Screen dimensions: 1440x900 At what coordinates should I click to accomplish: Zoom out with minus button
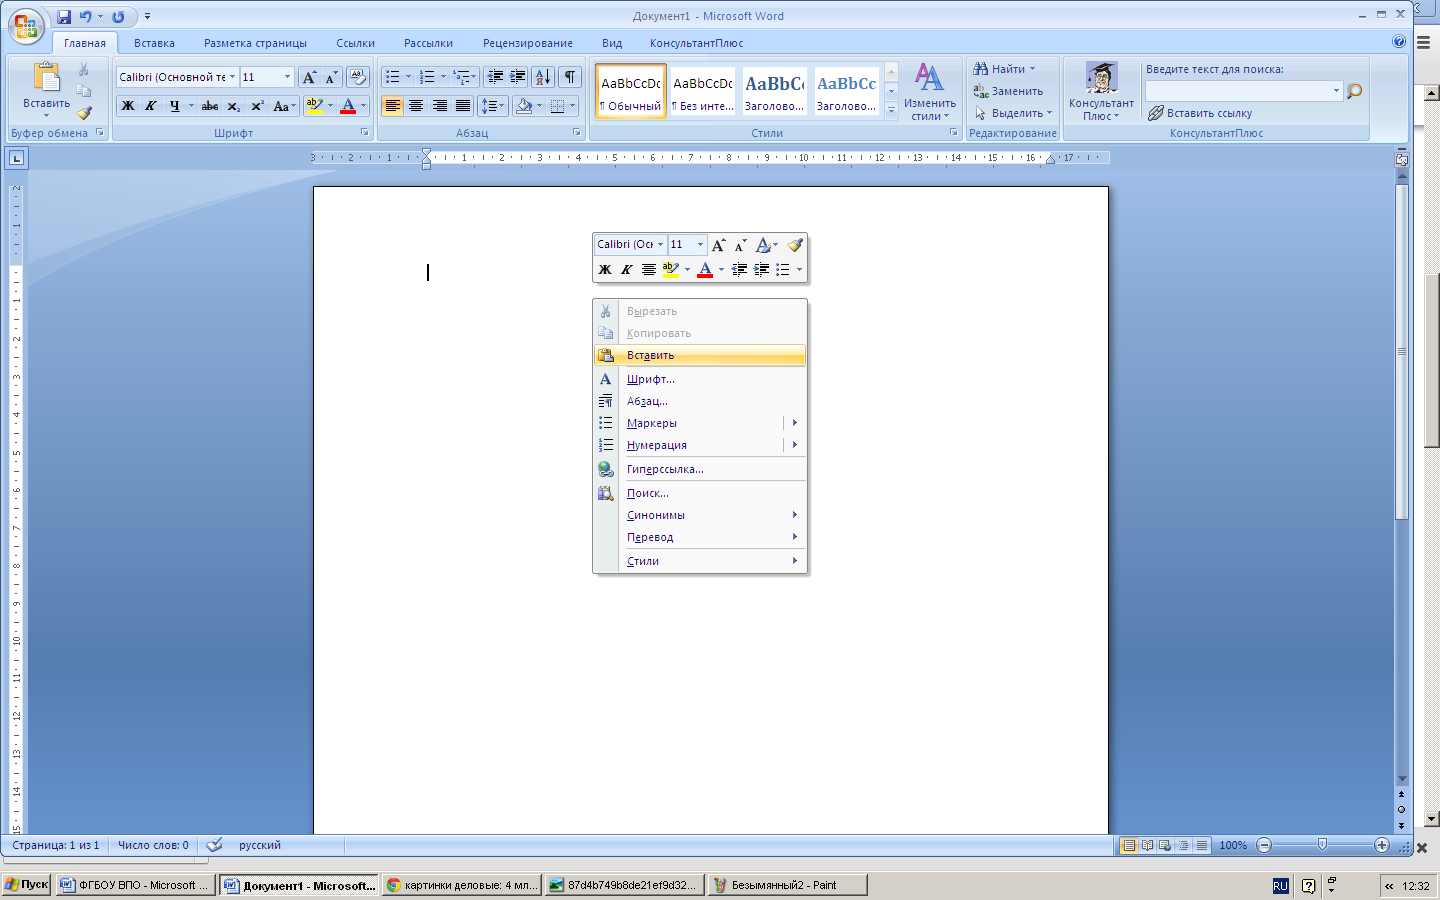tap(1264, 845)
